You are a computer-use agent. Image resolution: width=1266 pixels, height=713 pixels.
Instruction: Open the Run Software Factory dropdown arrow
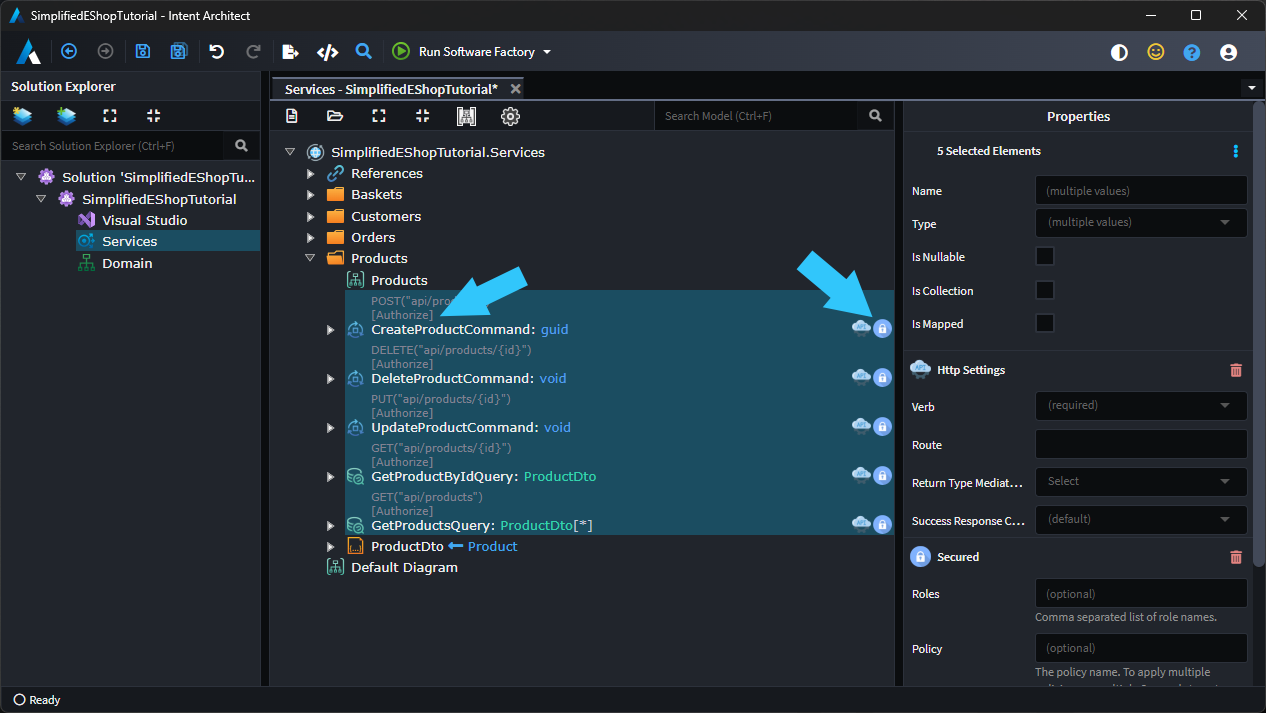pyautogui.click(x=547, y=52)
